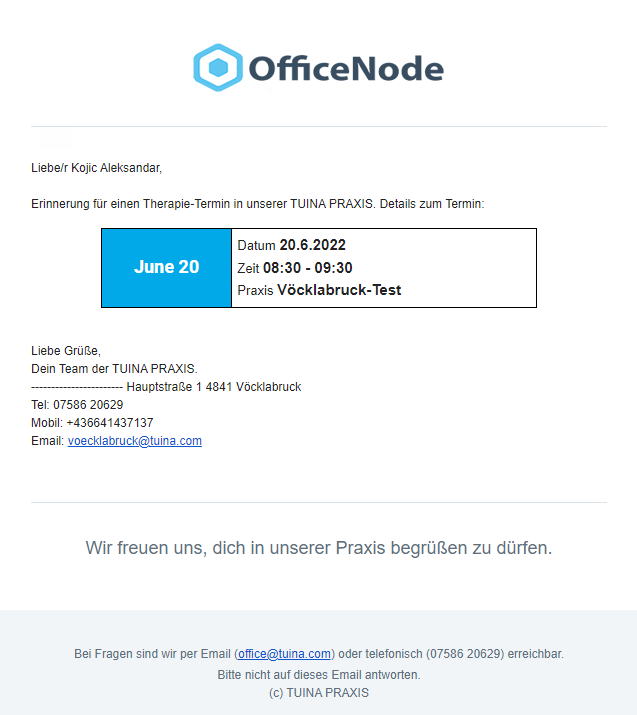The image size is (637, 715).
Task: Select the Datum 20.6.2022 line
Action: point(292,245)
